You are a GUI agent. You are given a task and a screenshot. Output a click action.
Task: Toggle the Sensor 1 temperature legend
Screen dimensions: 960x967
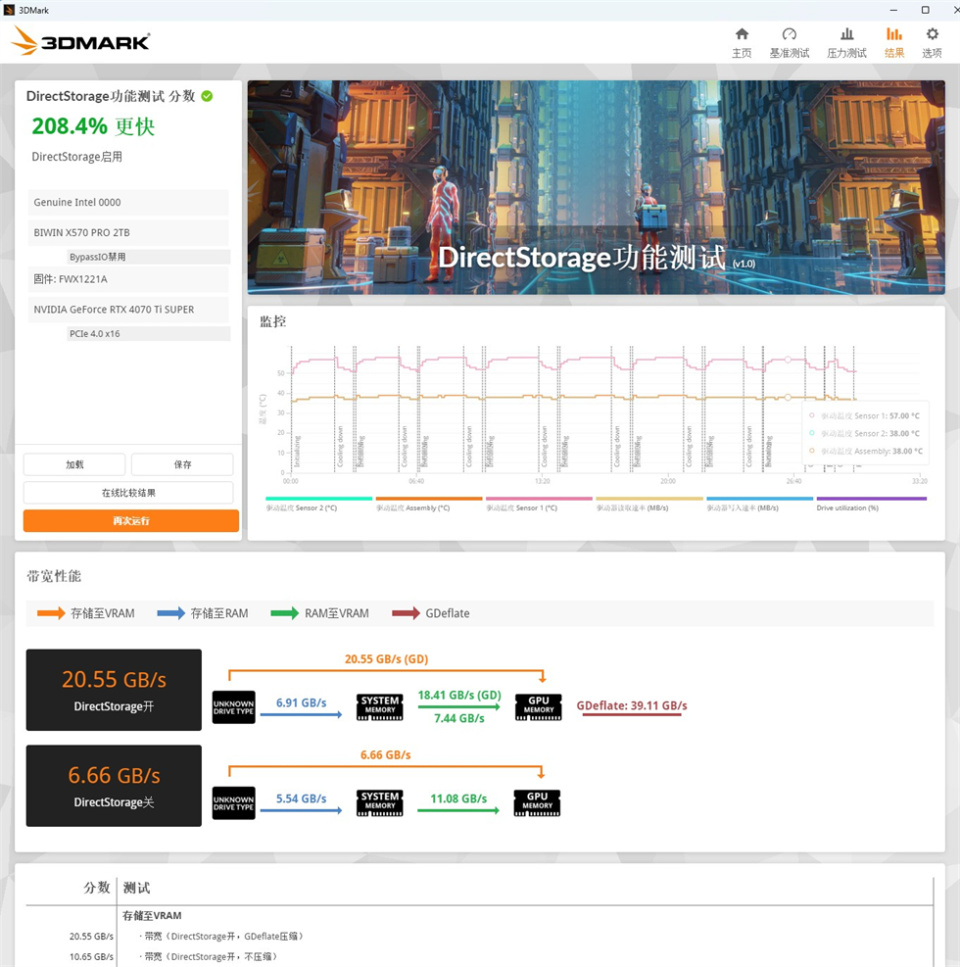coord(539,504)
